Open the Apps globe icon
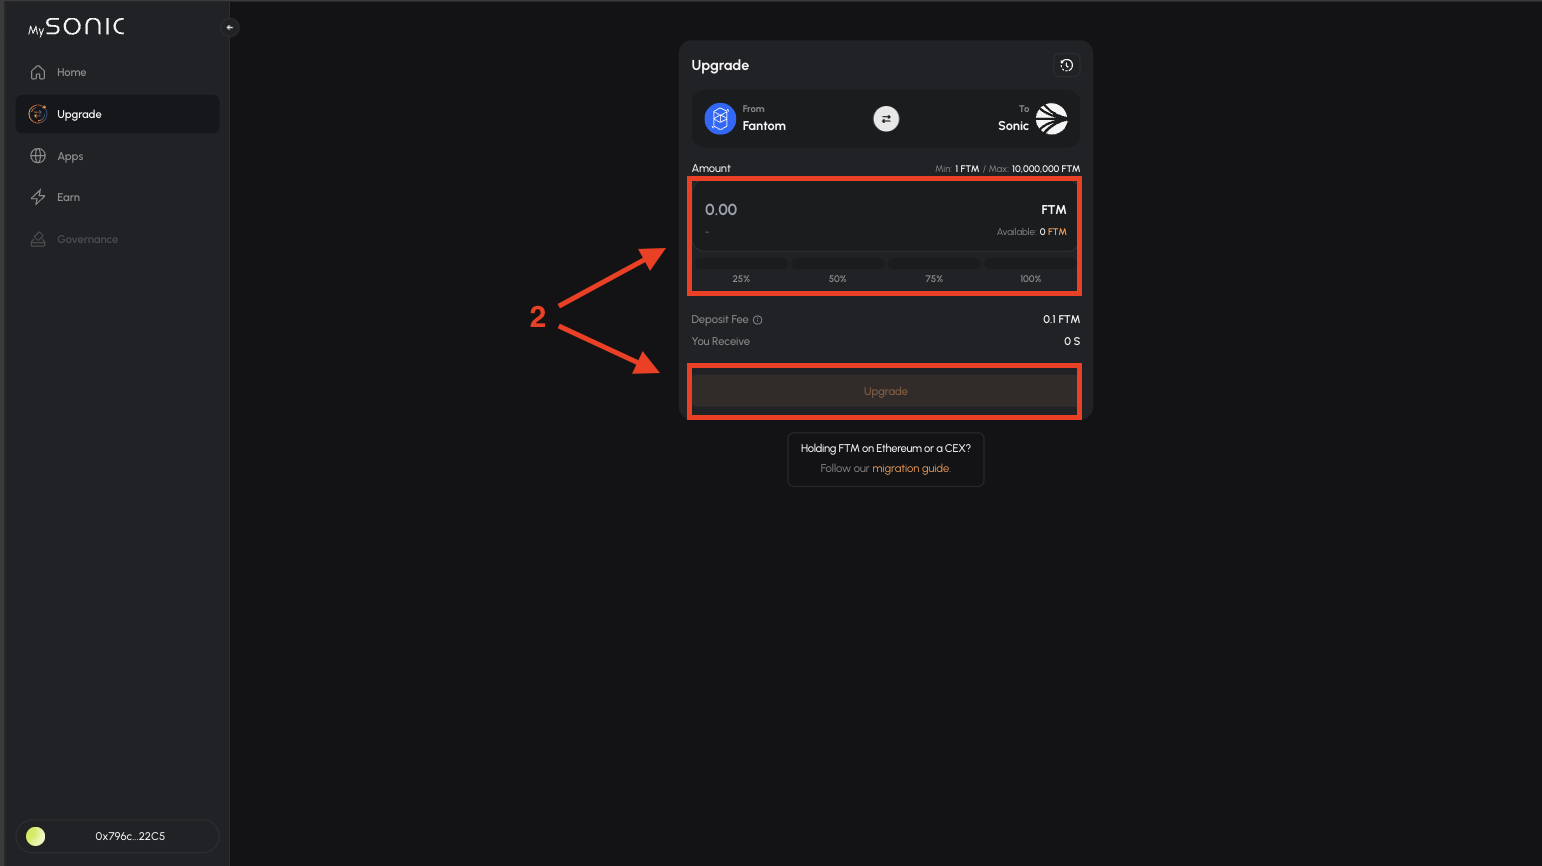 click(37, 155)
